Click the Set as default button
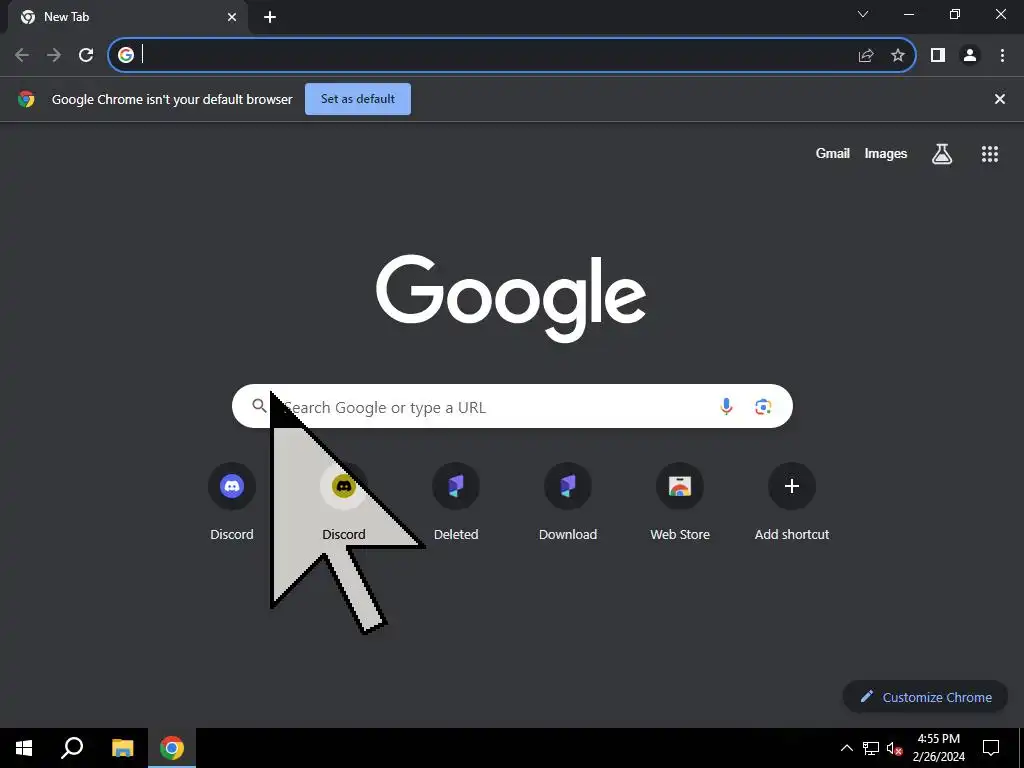Image resolution: width=1024 pixels, height=768 pixels. [x=358, y=99]
